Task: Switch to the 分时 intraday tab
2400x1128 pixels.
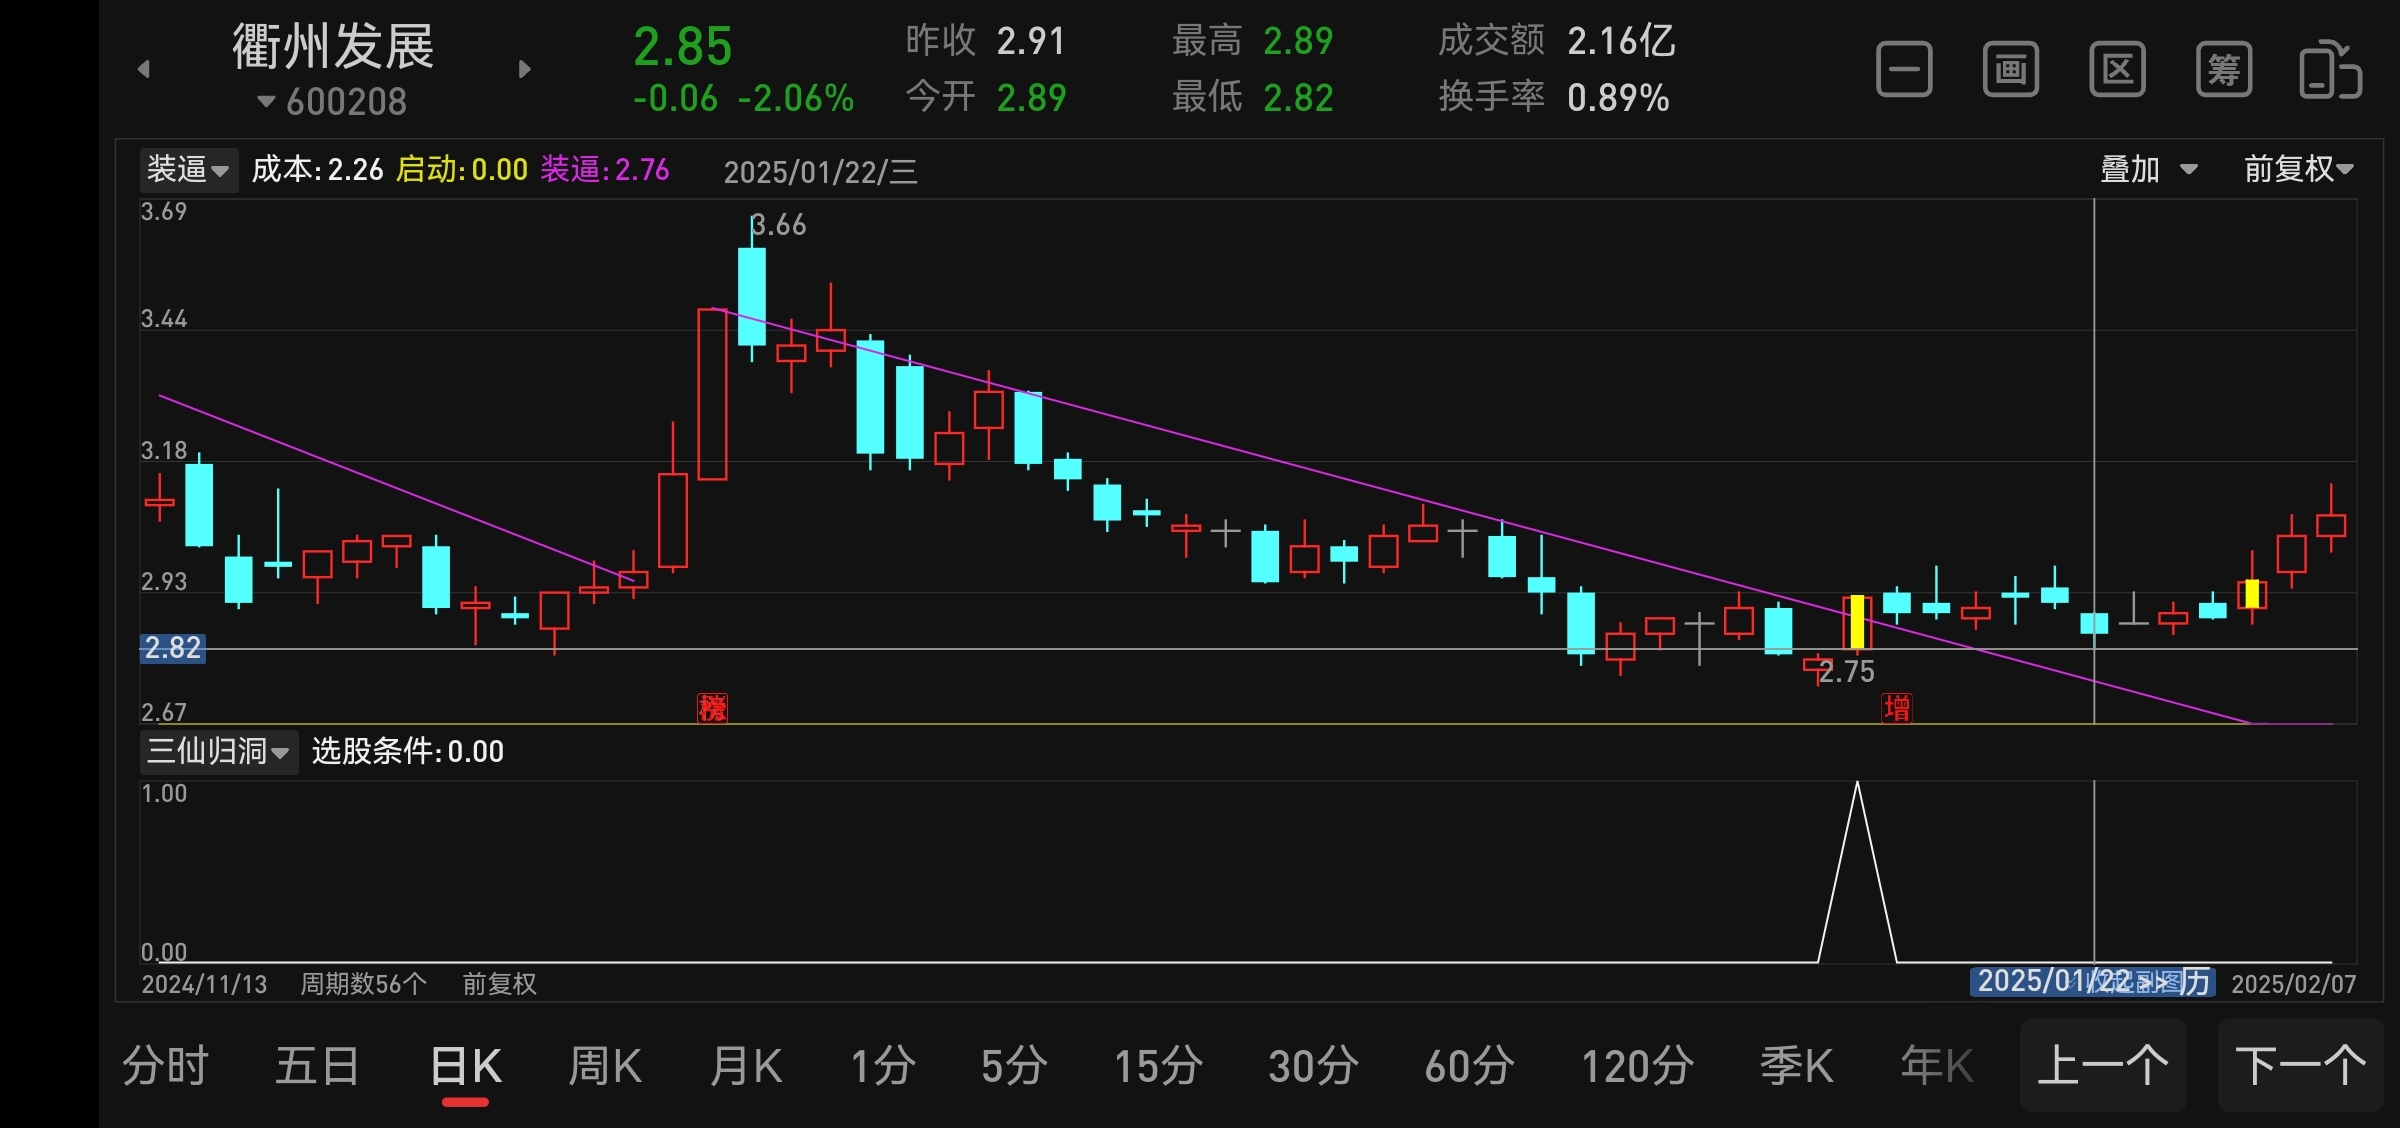Action: 165,1066
